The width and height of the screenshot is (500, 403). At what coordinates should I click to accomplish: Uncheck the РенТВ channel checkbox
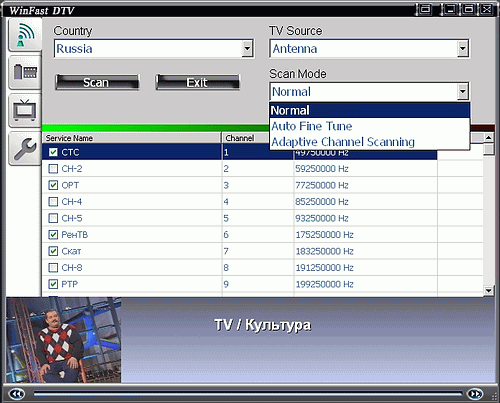point(53,235)
